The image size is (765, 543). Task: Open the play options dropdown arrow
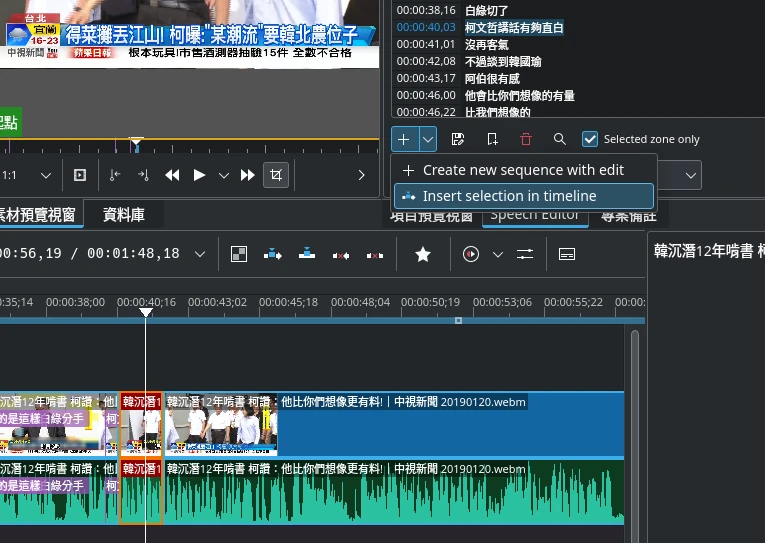pos(224,175)
